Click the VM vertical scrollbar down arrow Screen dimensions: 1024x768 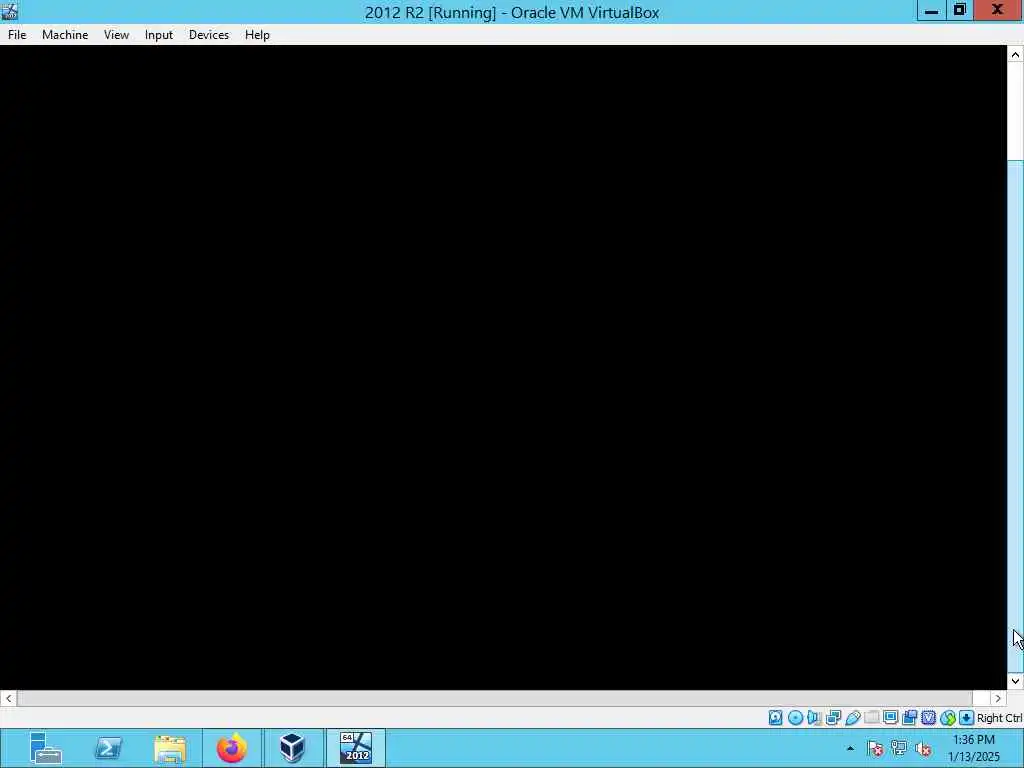[x=1015, y=681]
